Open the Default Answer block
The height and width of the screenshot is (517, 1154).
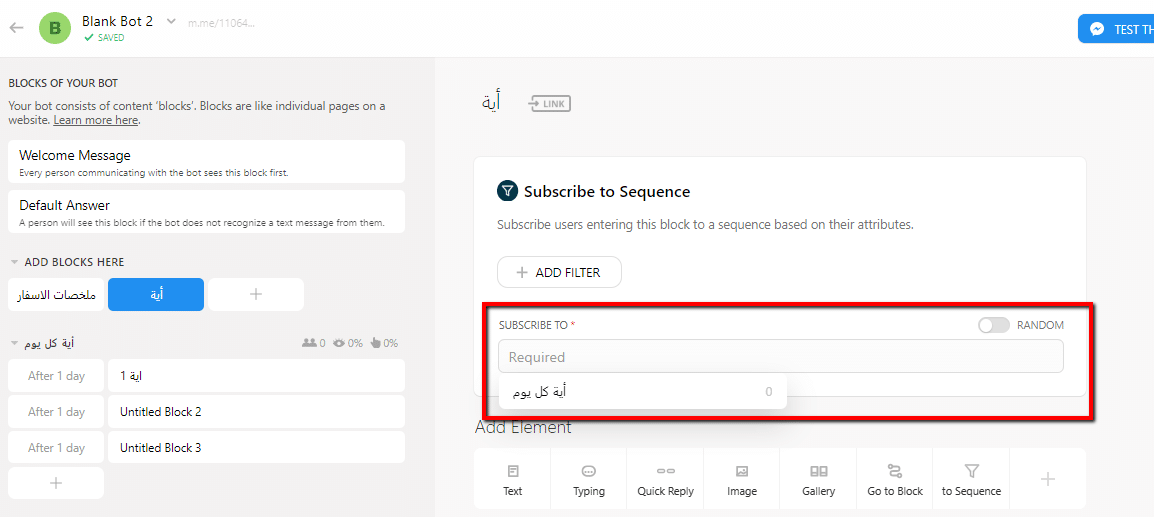click(x=206, y=211)
